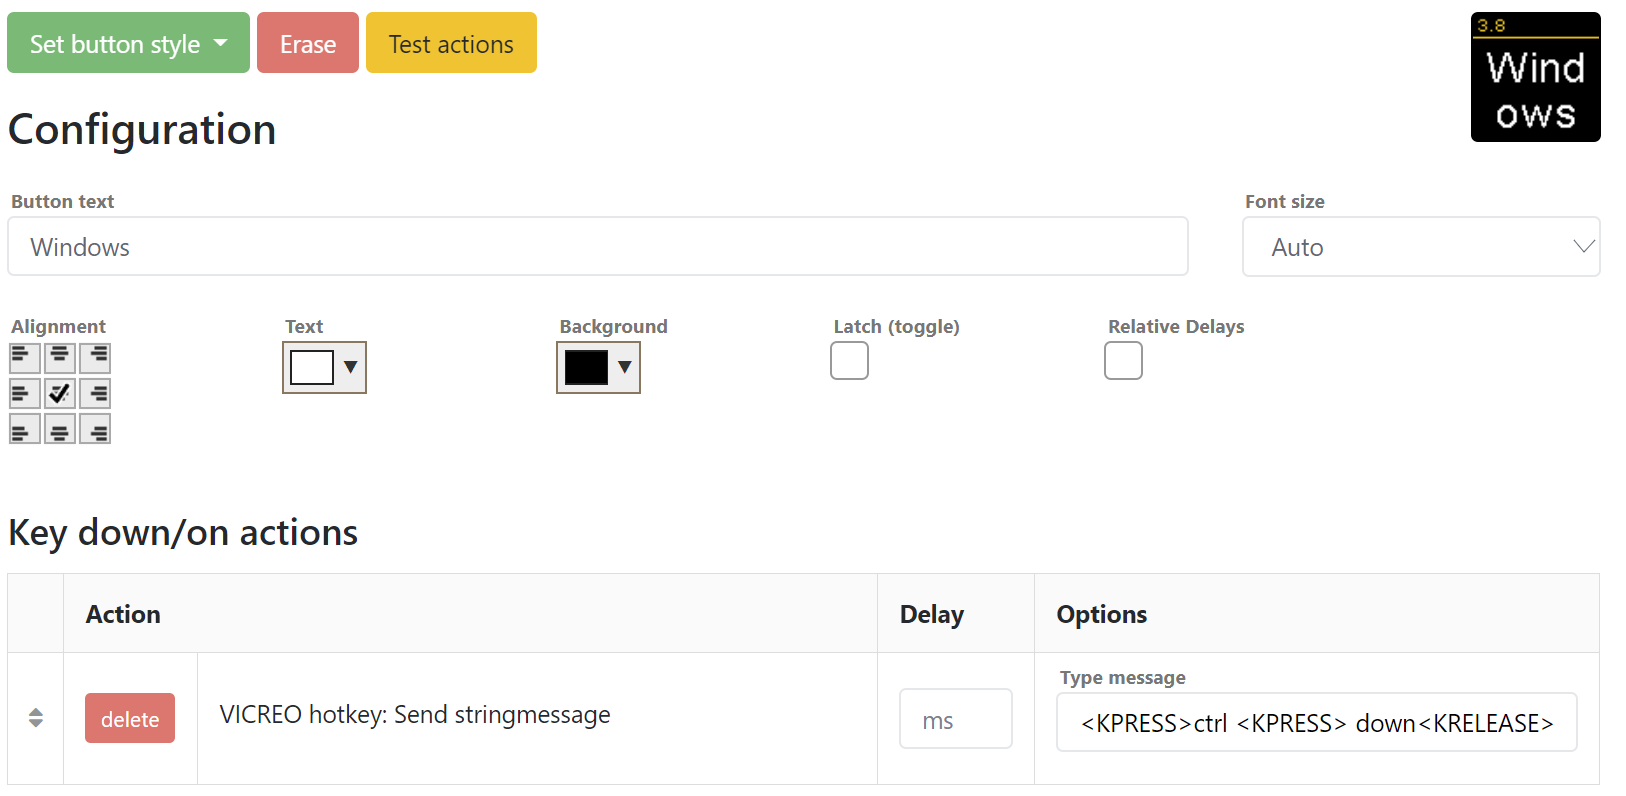
Task: Select top-center text alignment icon
Action: (60, 358)
